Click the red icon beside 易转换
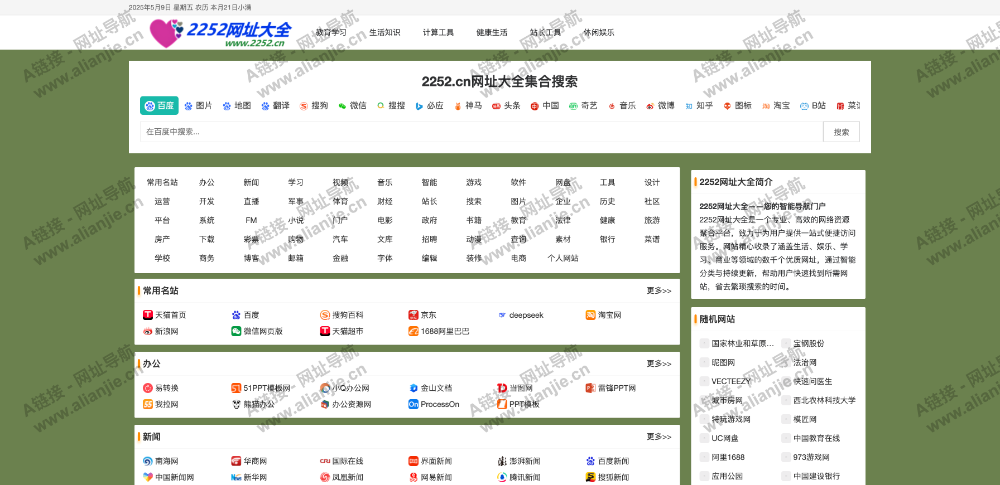This screenshot has width=1000, height=485. click(x=148, y=387)
